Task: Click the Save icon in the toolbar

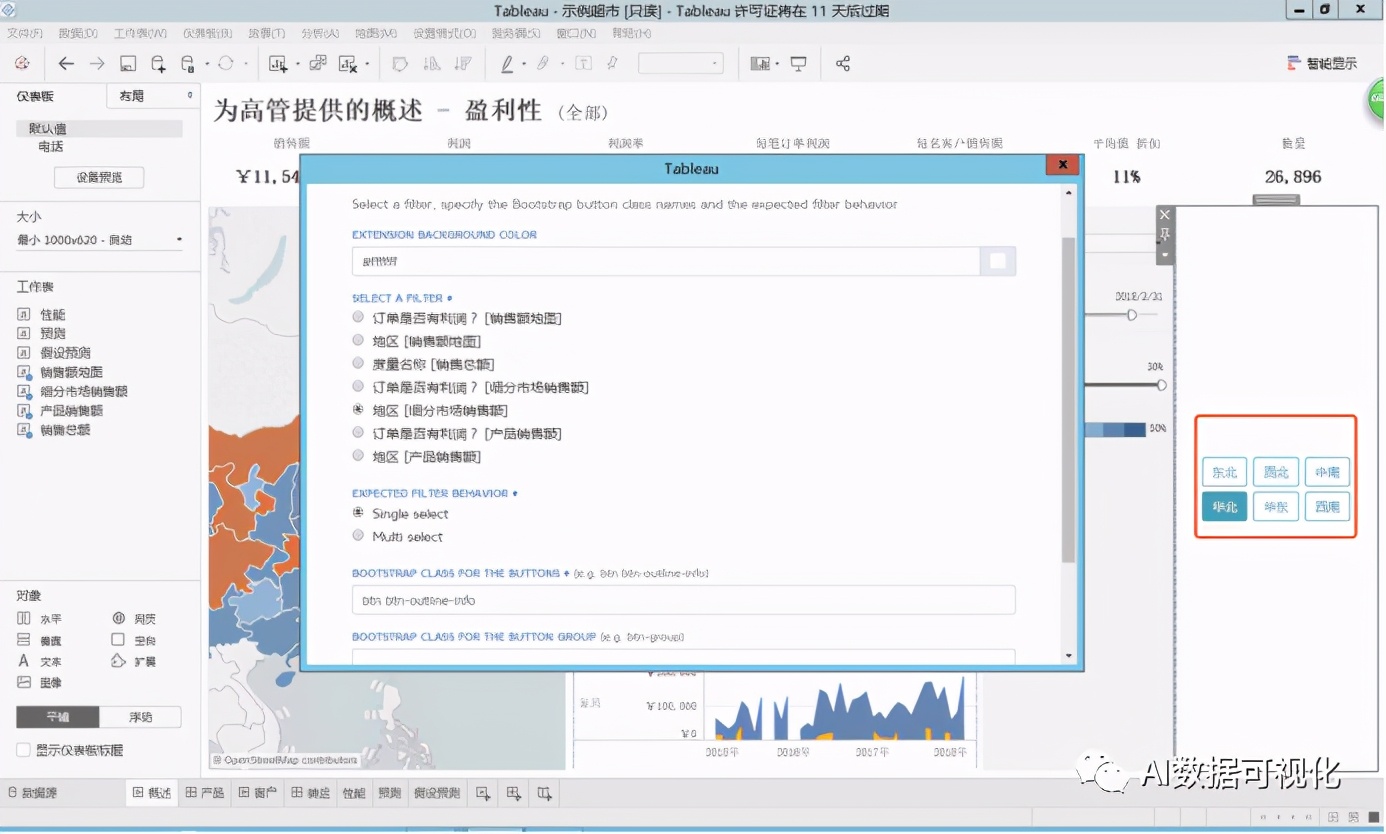Action: pyautogui.click(x=128, y=62)
